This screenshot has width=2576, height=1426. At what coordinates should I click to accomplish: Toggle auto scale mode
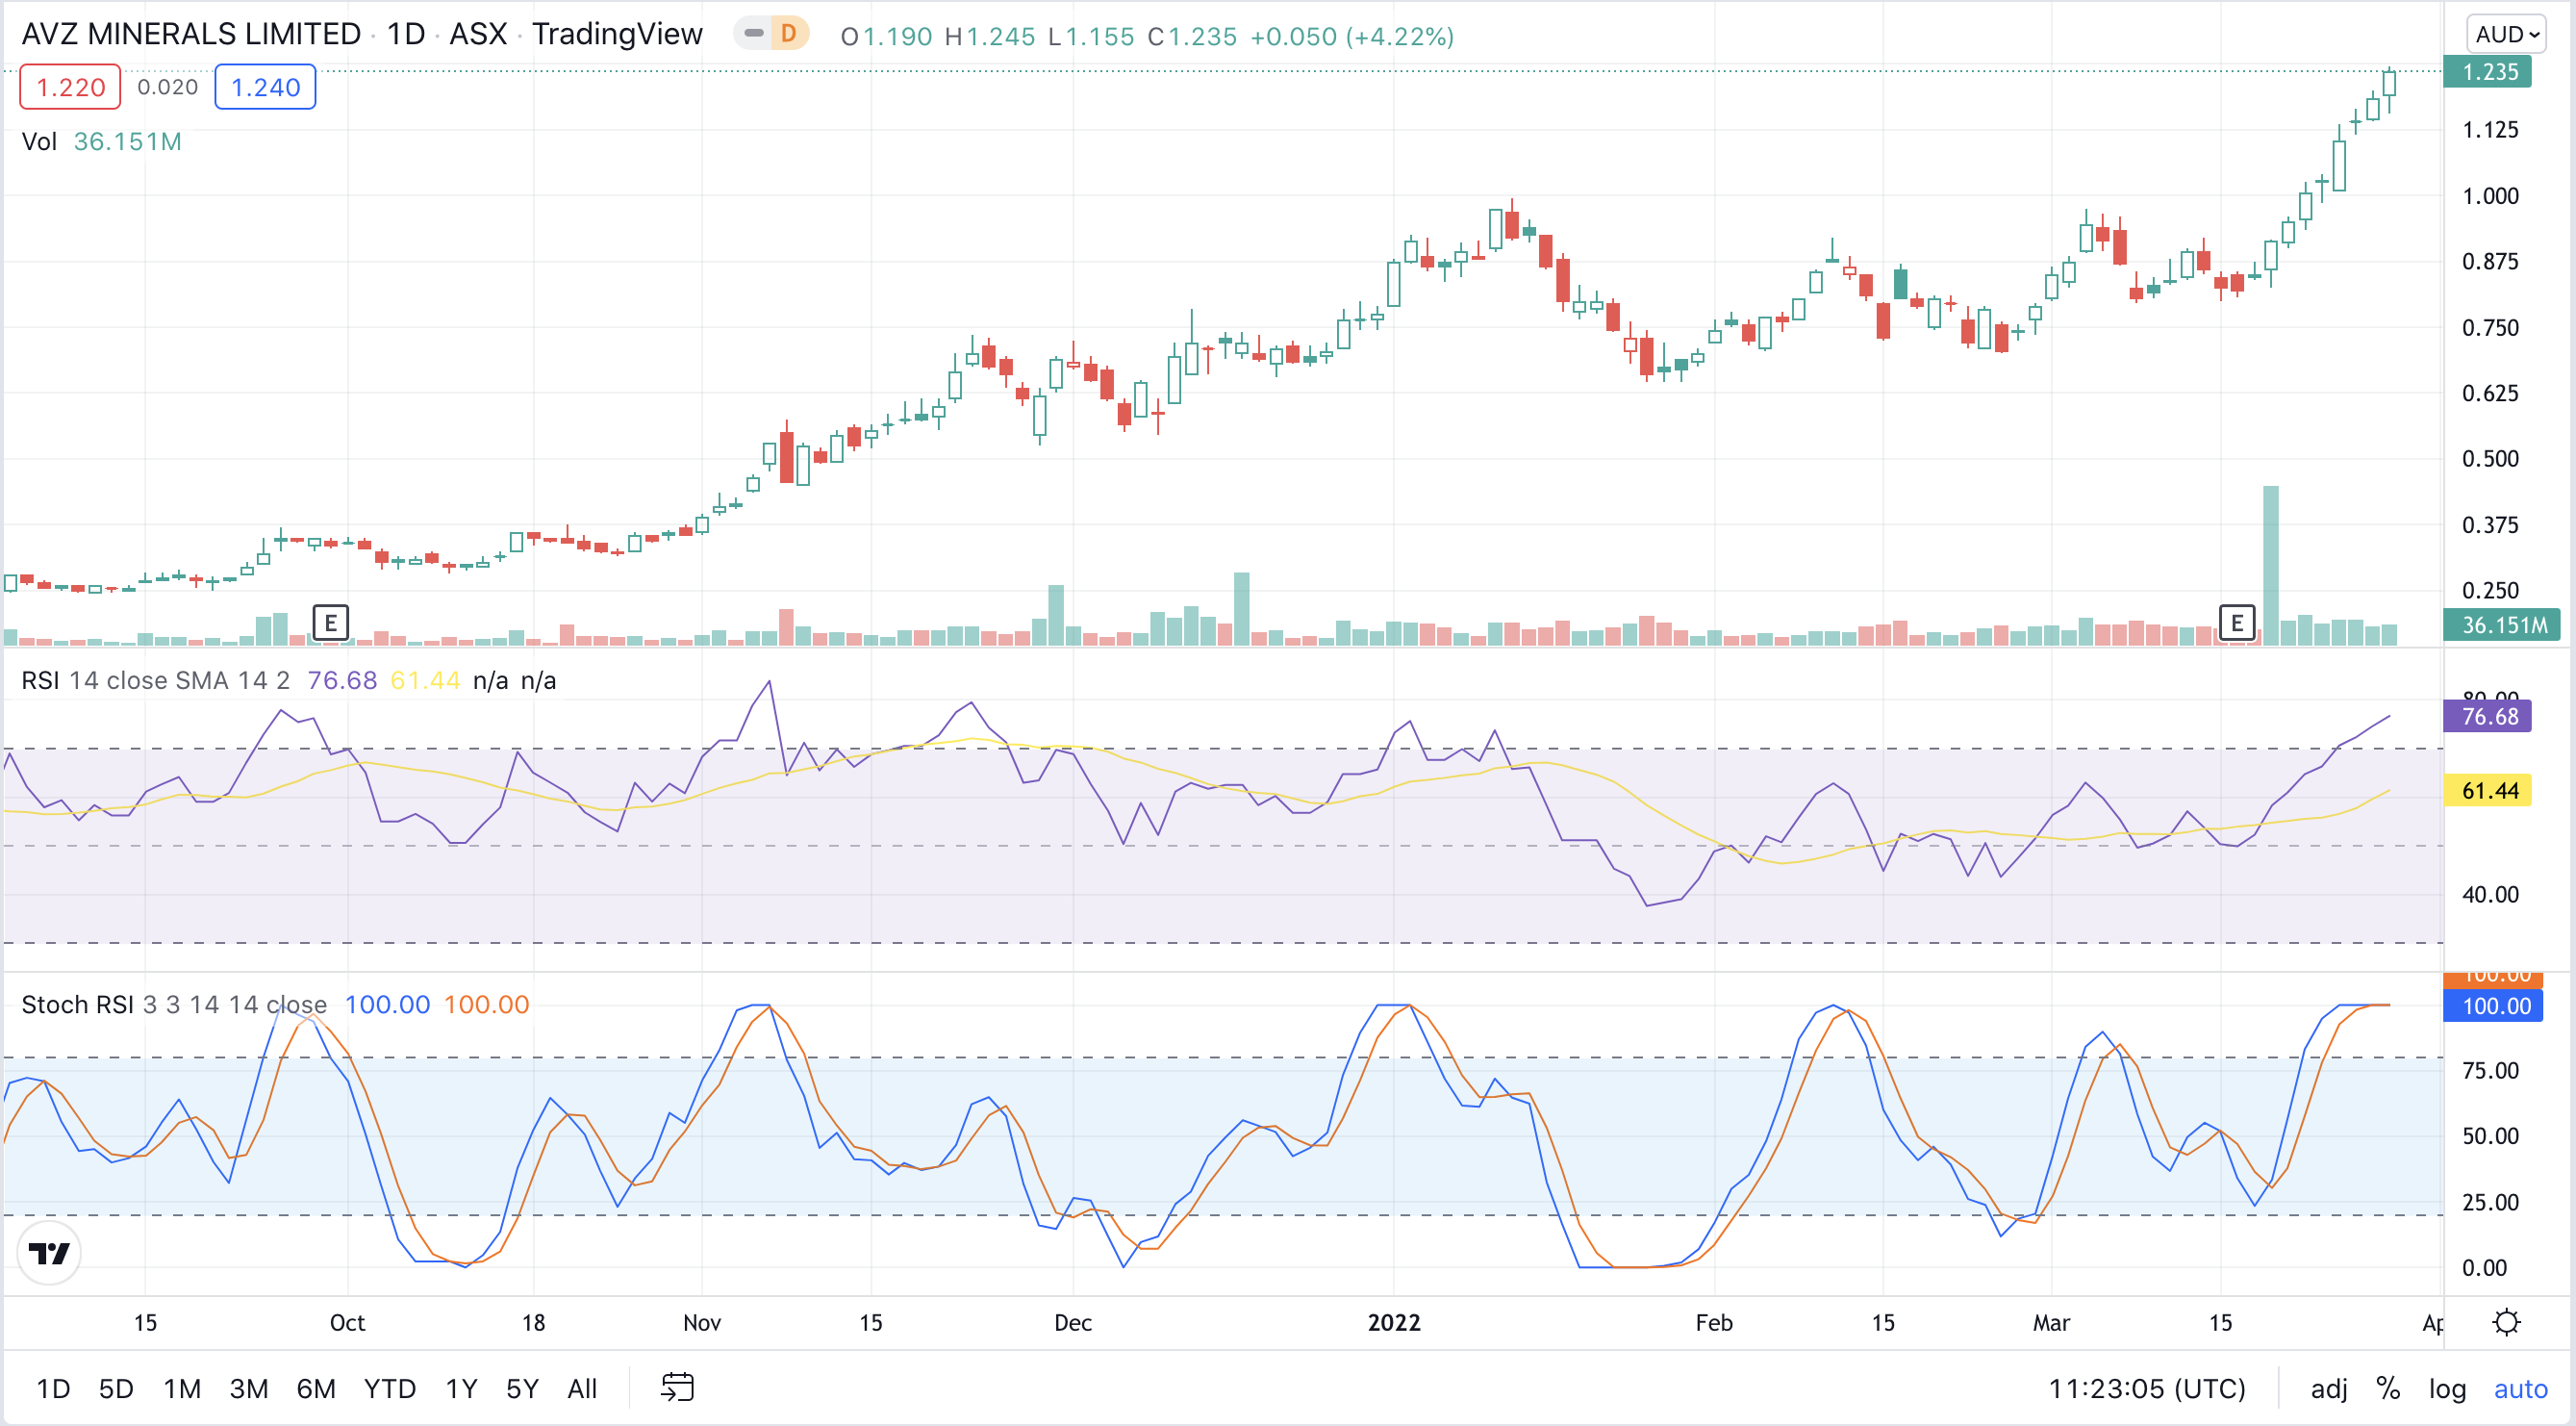tap(2519, 1388)
